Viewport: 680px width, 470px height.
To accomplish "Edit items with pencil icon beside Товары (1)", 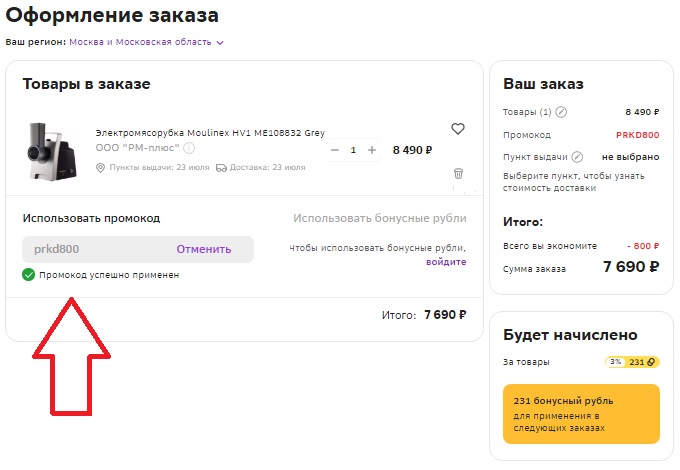I will [x=561, y=112].
